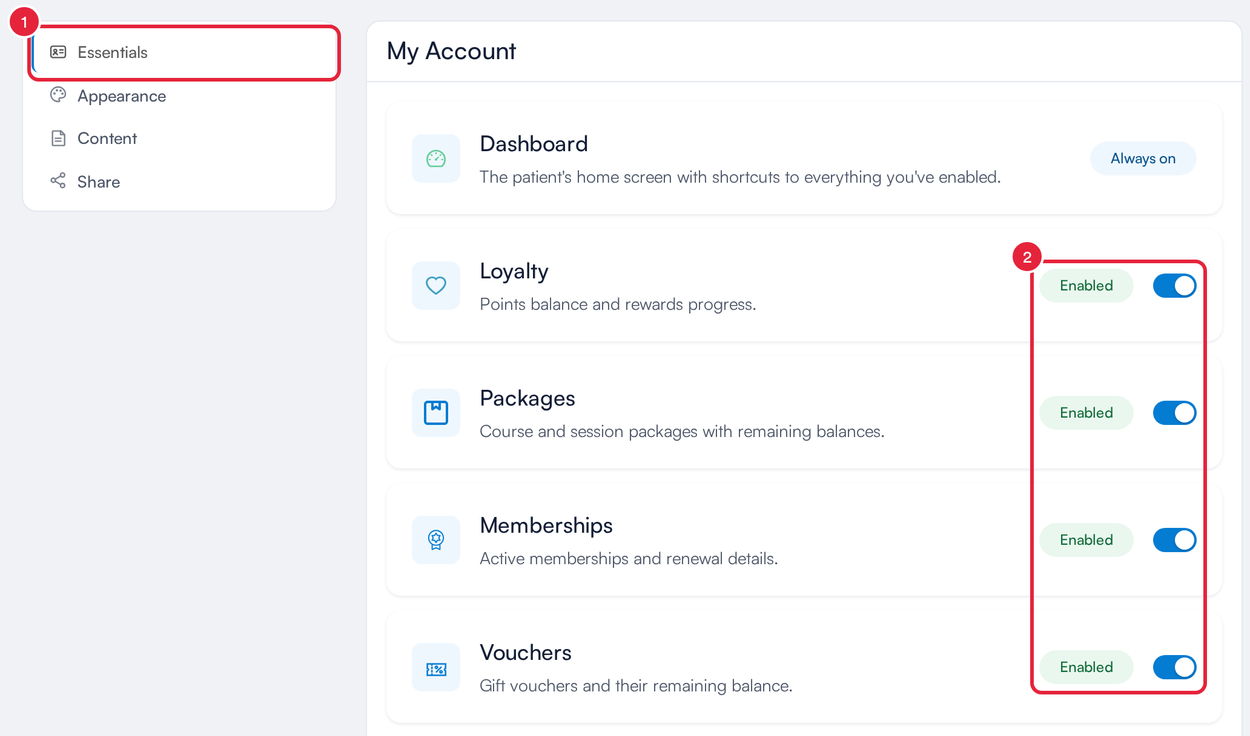This screenshot has height=736, width=1250.
Task: Click the Enabled badge for Packages
Action: click(1086, 412)
